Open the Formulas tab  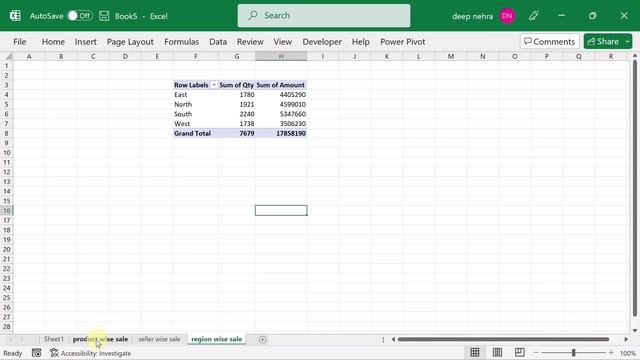182,42
